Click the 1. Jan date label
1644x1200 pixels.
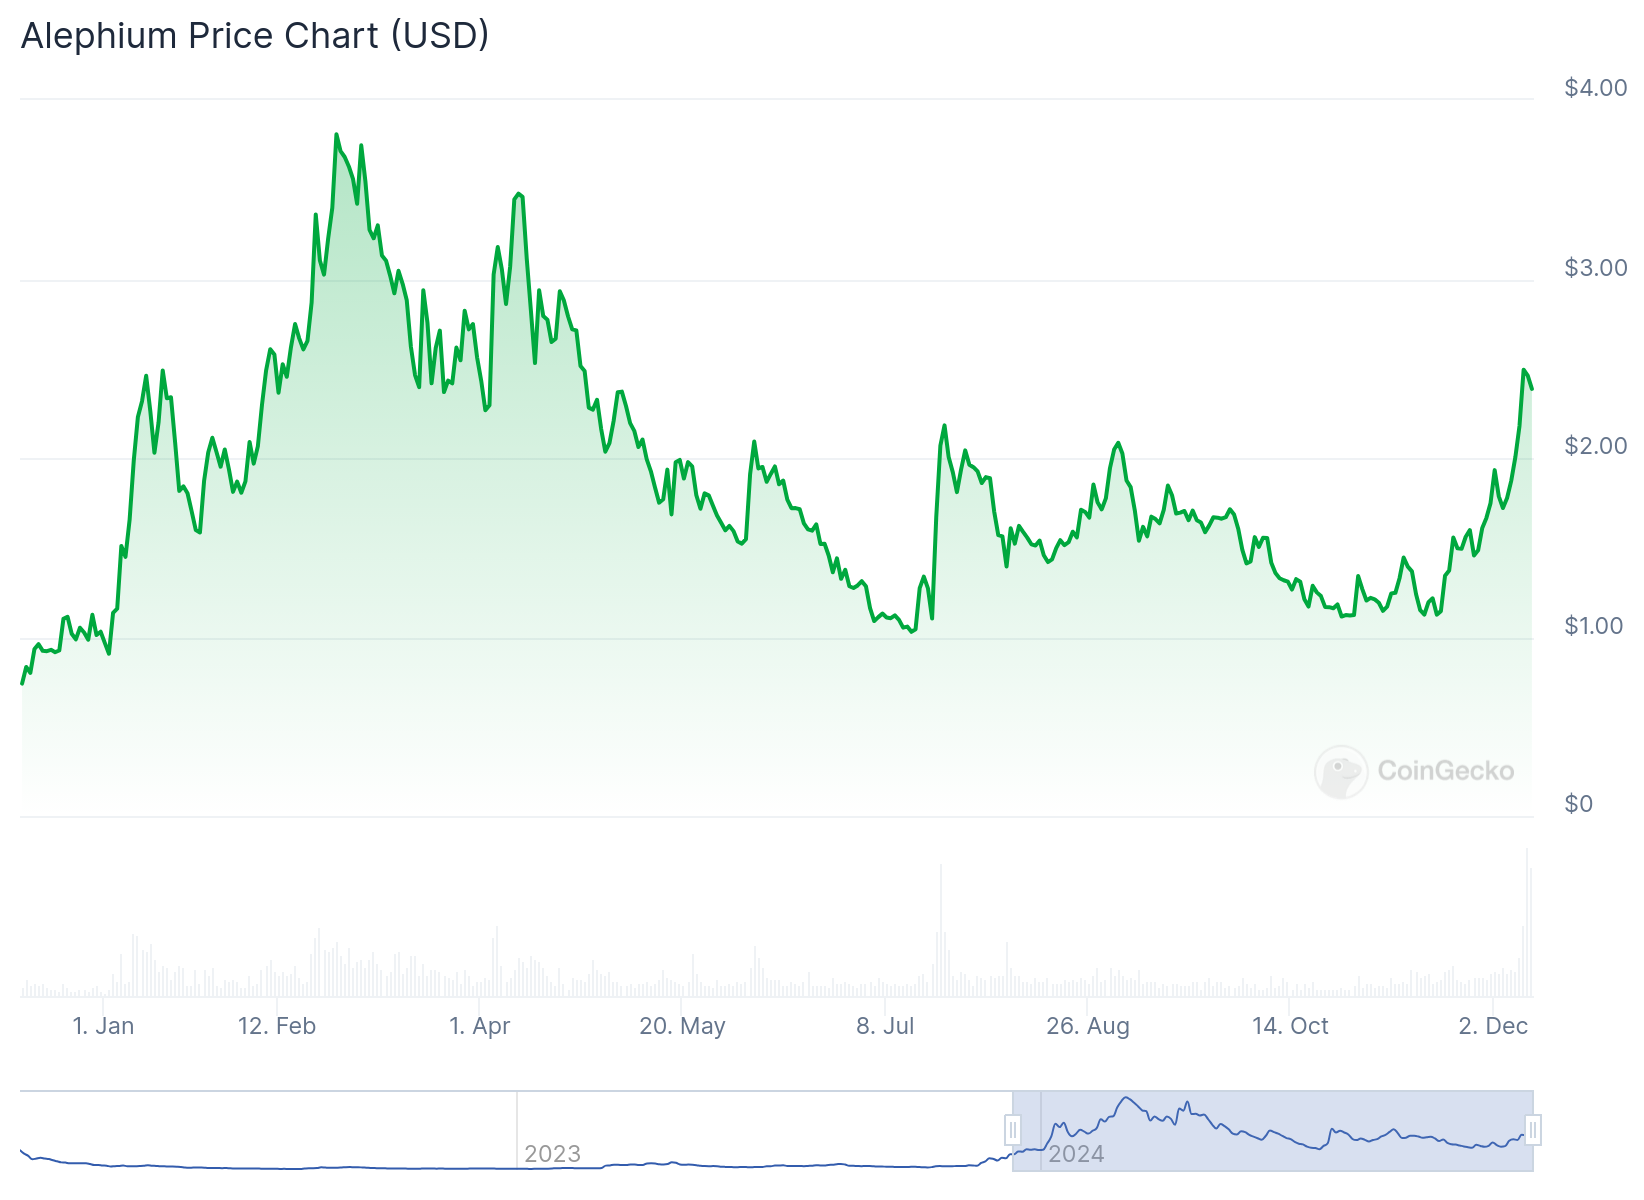103,1026
